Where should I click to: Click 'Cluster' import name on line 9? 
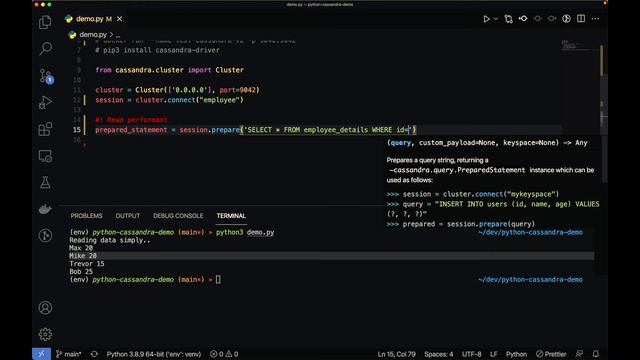(229, 70)
